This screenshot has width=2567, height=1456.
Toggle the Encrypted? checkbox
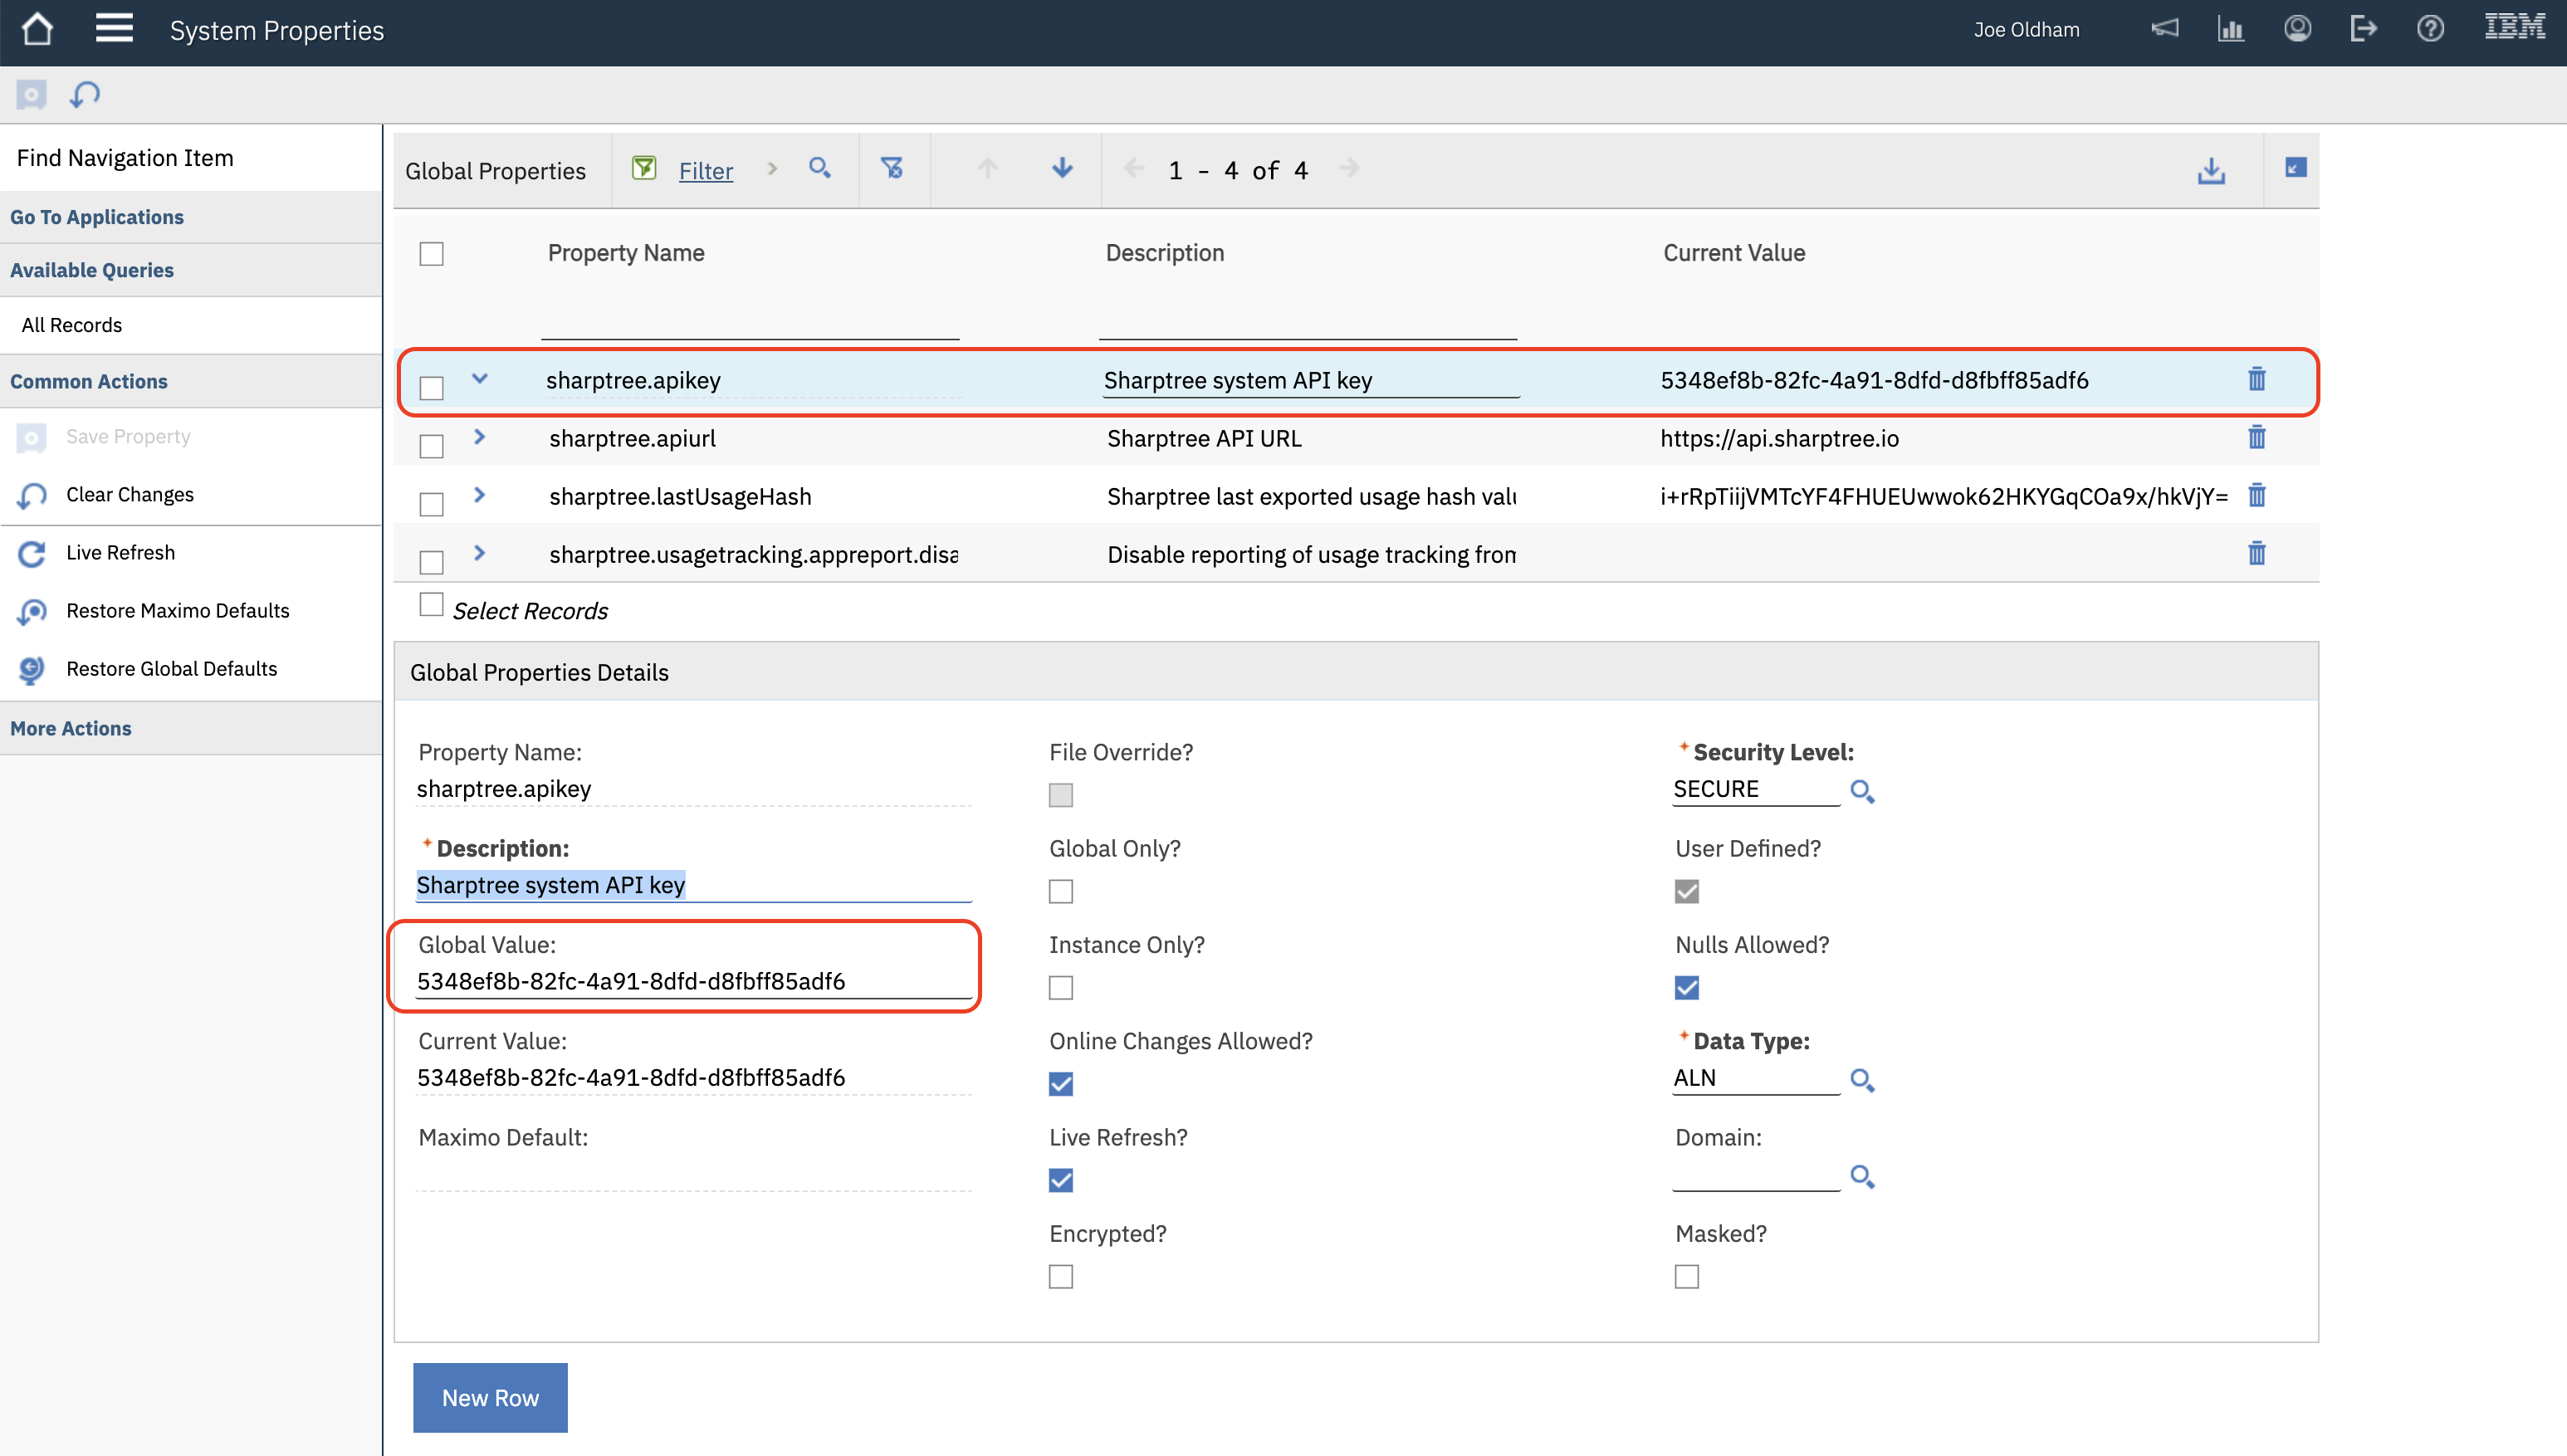[1060, 1276]
